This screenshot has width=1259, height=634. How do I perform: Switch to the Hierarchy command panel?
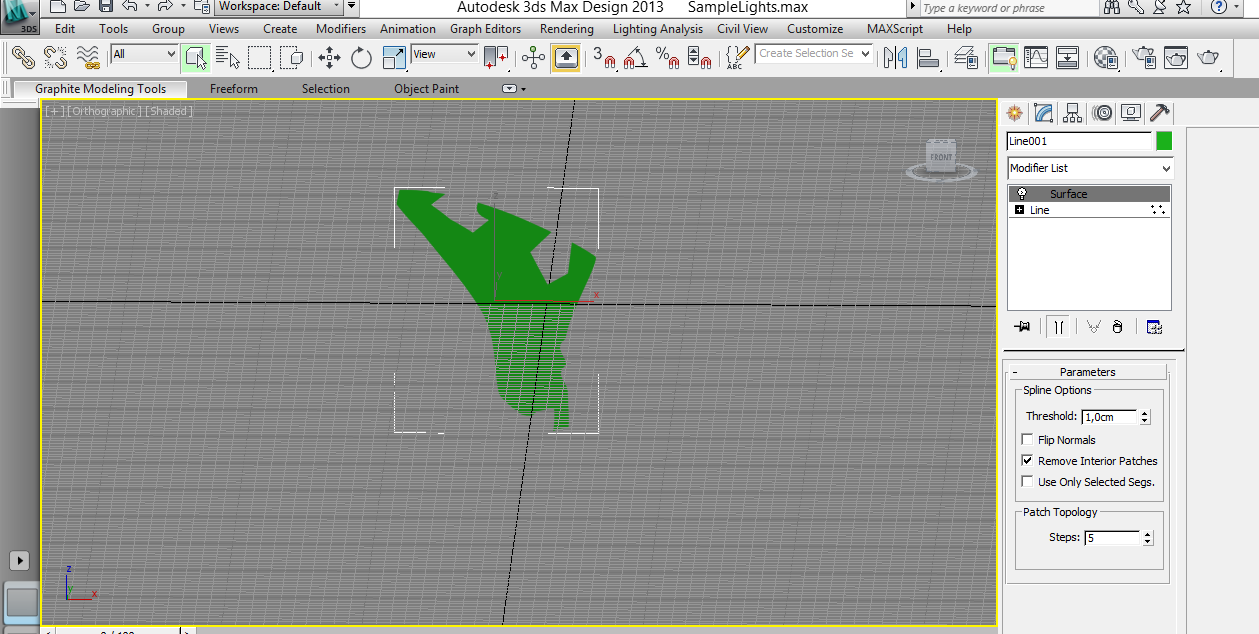(1073, 113)
